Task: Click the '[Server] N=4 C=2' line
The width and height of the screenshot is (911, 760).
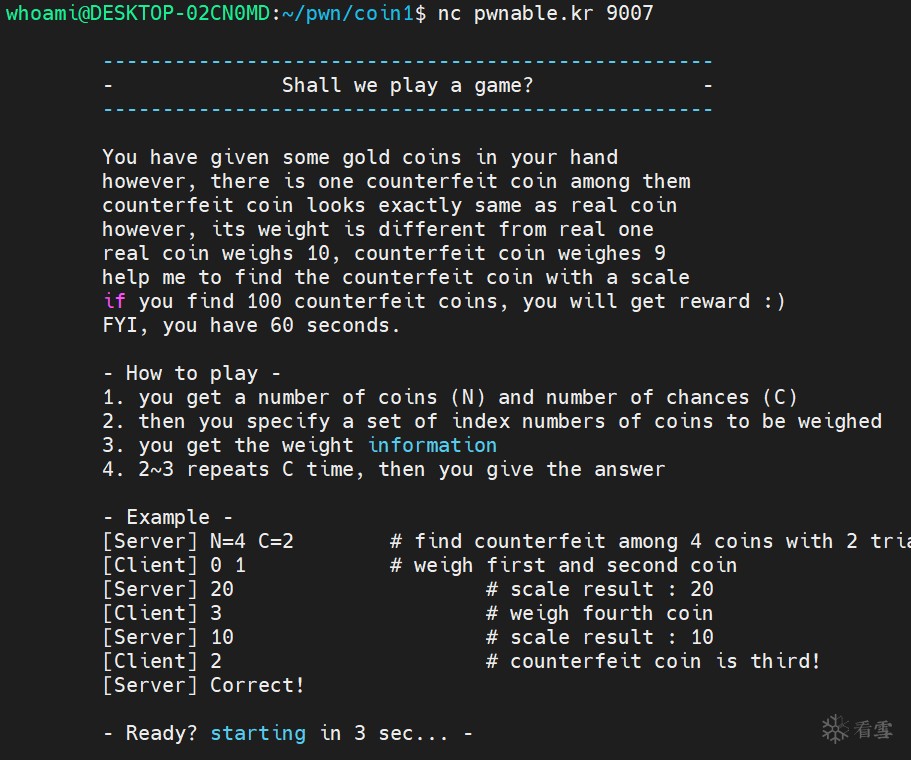Action: coord(198,542)
